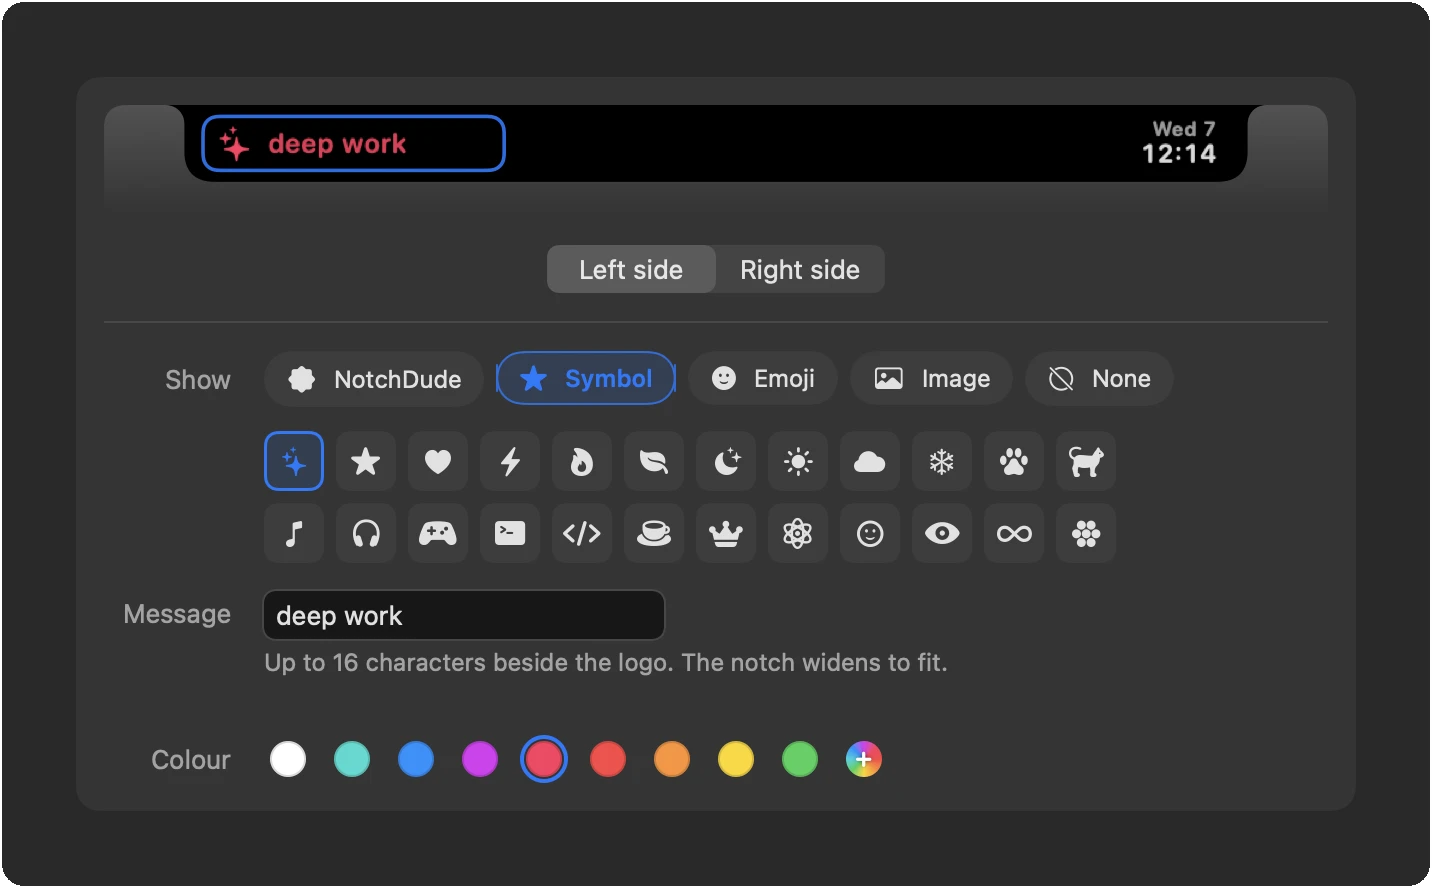Show NotchDude logo option
The height and width of the screenshot is (888, 1432).
[374, 378]
